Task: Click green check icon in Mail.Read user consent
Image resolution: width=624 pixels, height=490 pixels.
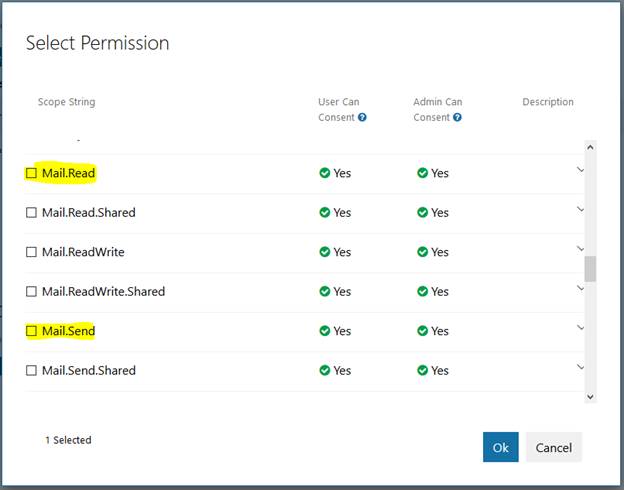Action: (x=325, y=173)
